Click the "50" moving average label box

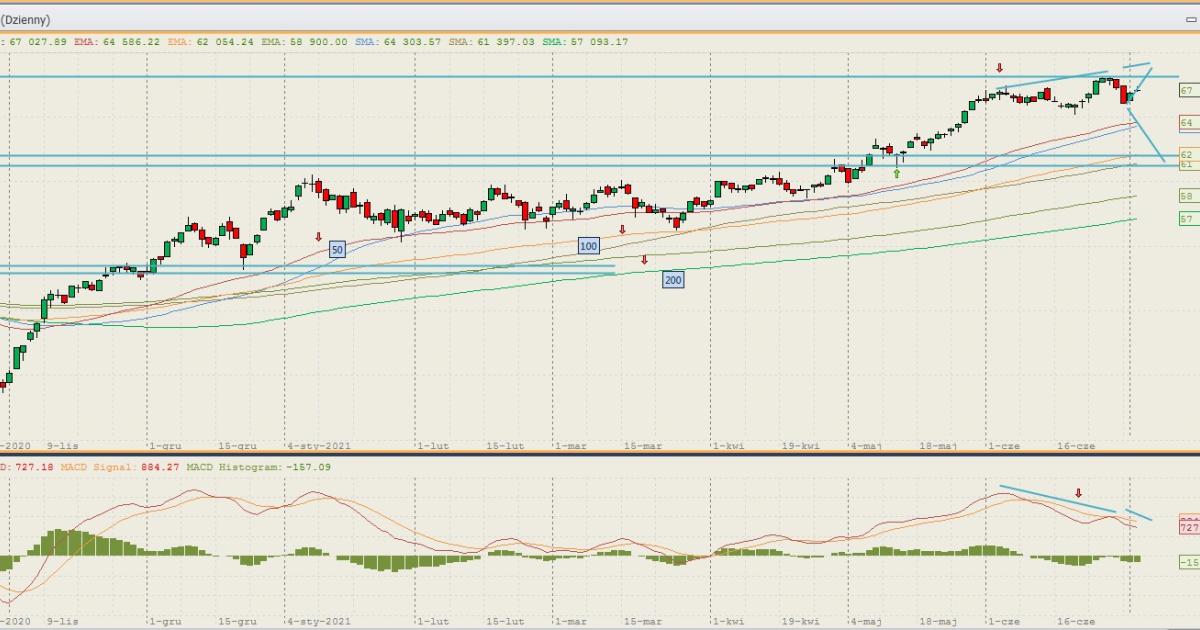[337, 249]
